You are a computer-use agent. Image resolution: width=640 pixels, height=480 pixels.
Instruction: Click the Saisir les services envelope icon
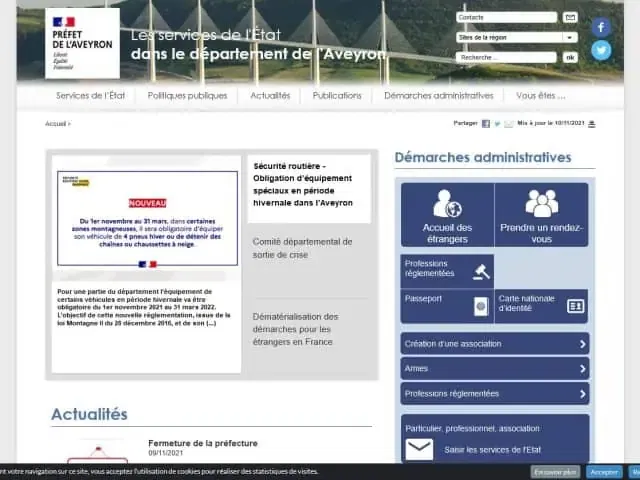tap(420, 450)
